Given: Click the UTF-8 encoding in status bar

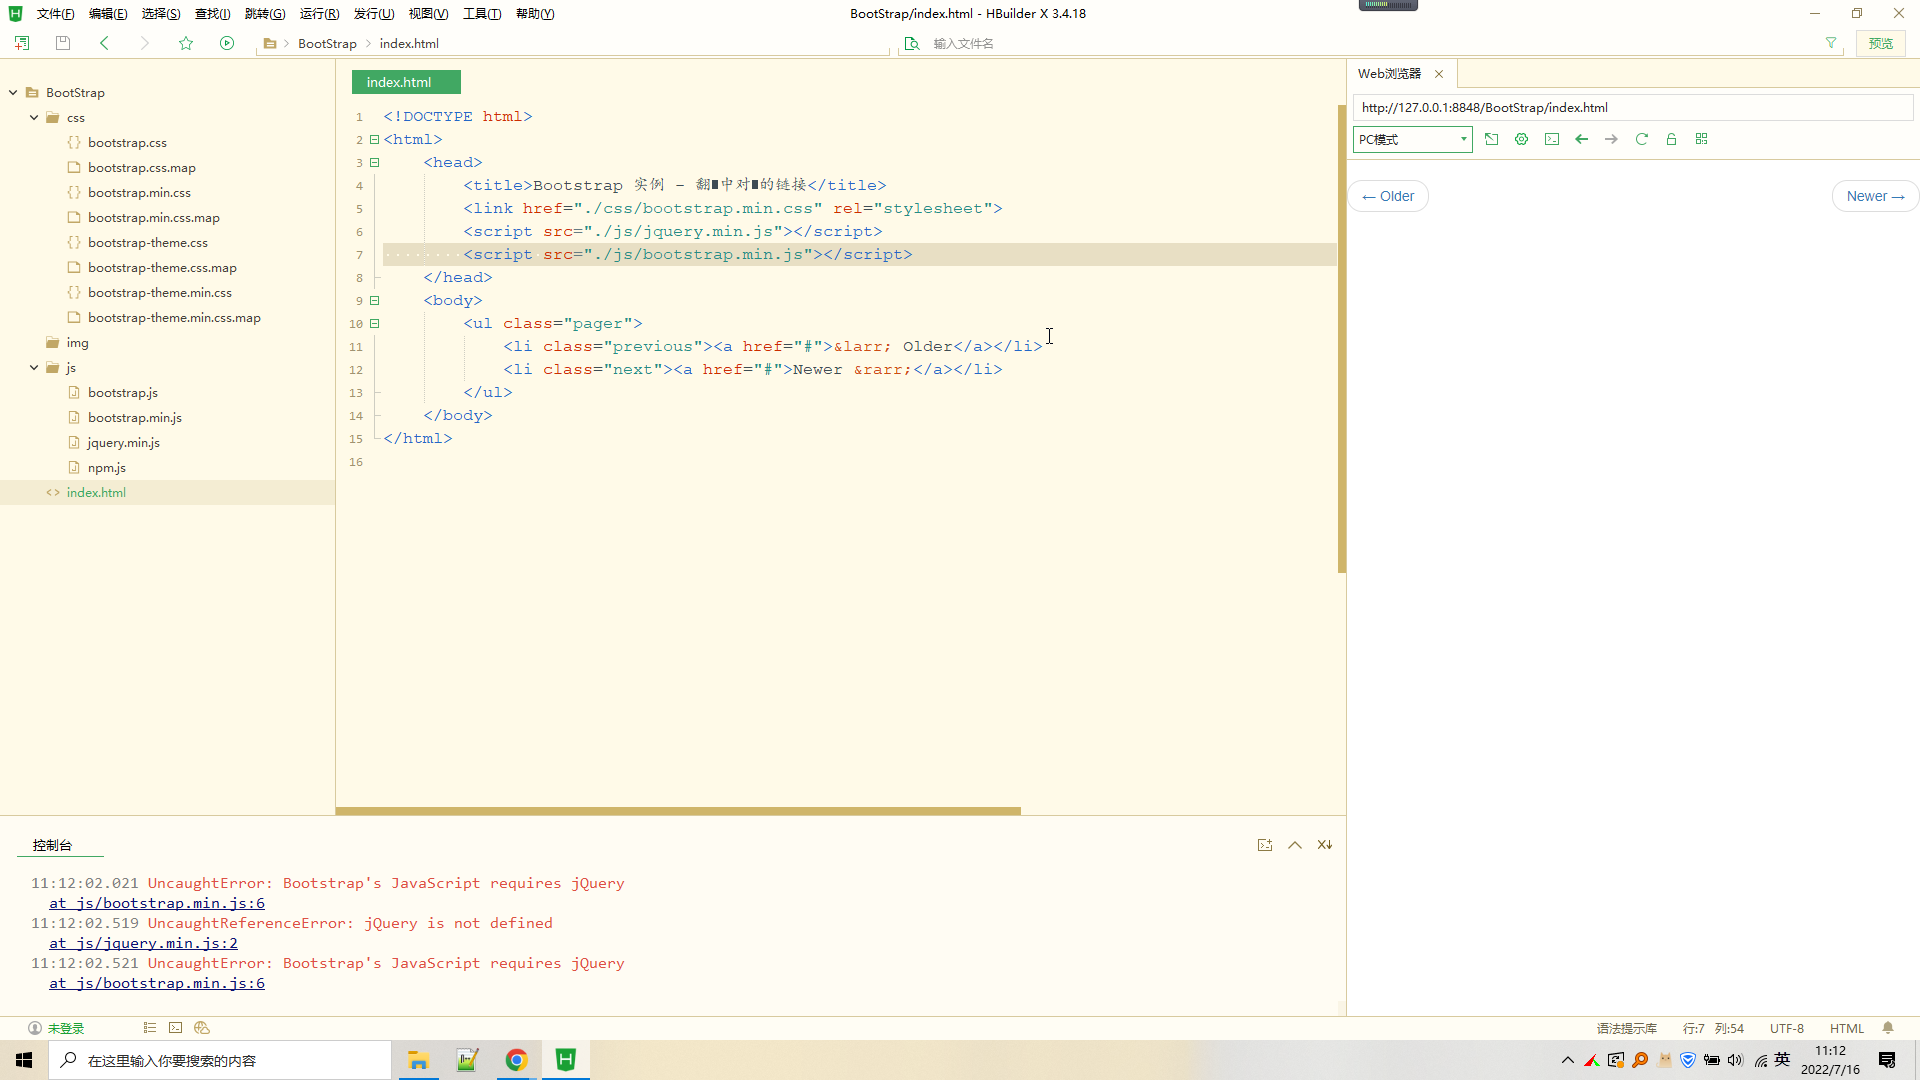Looking at the screenshot, I should point(1787,1028).
